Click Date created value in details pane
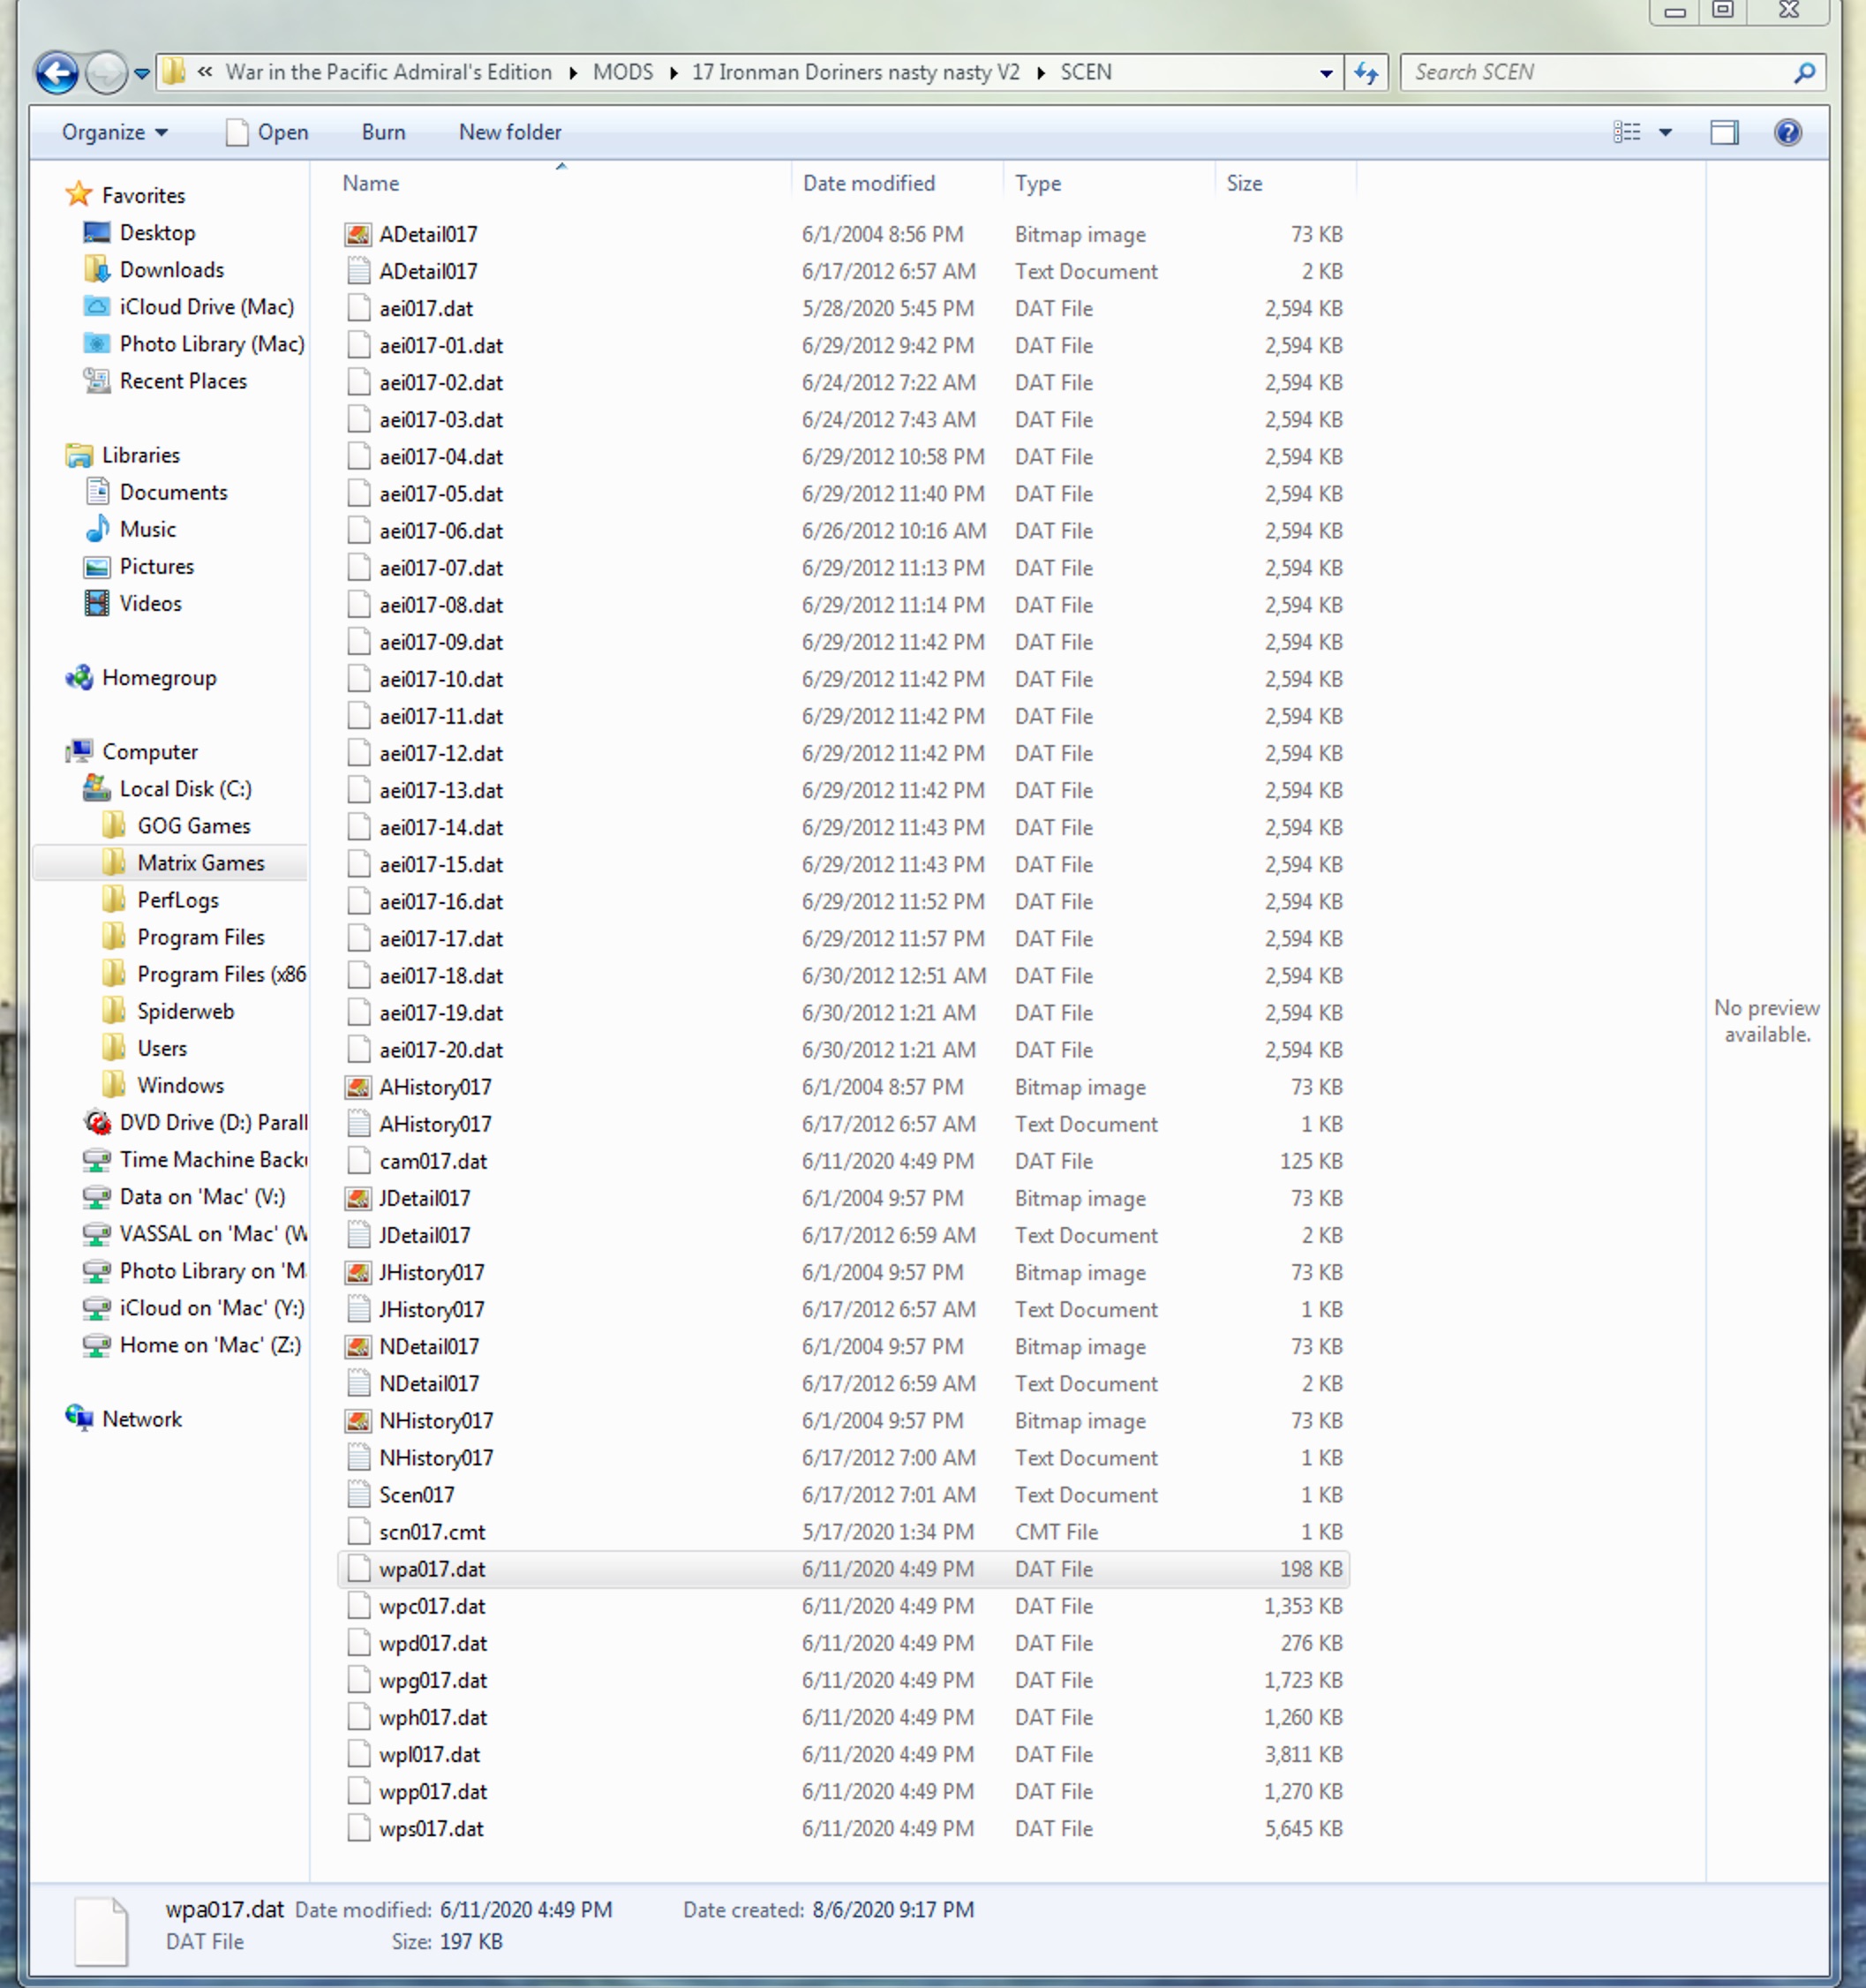 click(x=893, y=1909)
